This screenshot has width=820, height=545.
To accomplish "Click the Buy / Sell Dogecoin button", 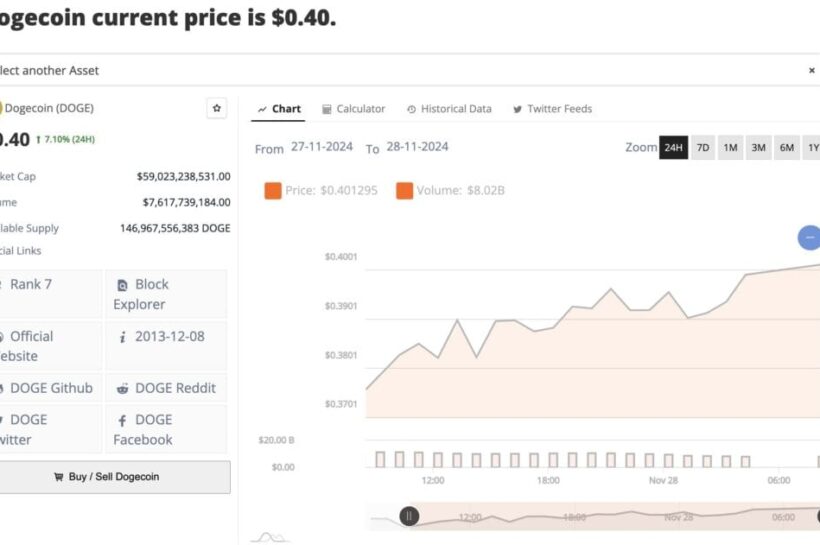I will (114, 476).
